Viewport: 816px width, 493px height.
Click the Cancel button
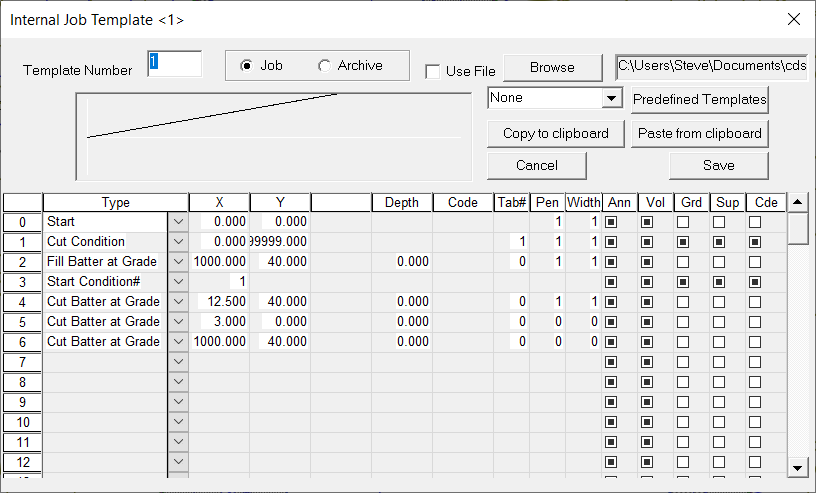[537, 165]
